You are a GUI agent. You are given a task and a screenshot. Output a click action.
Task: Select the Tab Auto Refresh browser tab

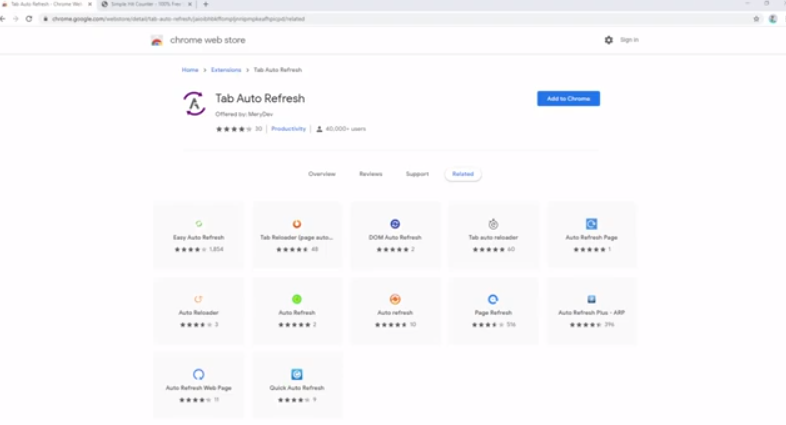[x=46, y=4]
